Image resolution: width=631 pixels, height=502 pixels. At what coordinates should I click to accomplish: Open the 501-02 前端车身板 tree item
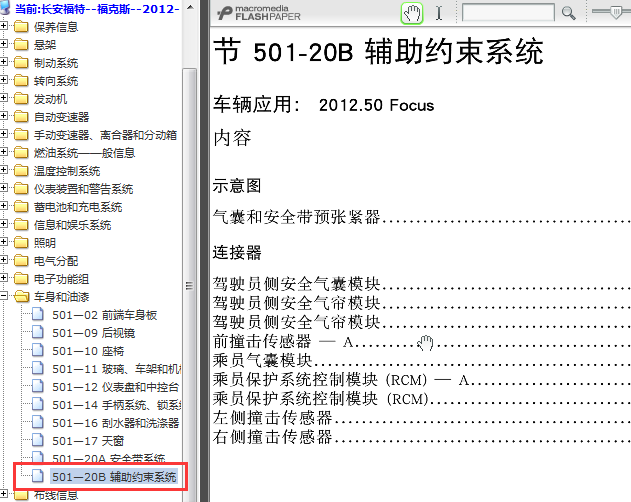tap(104, 315)
